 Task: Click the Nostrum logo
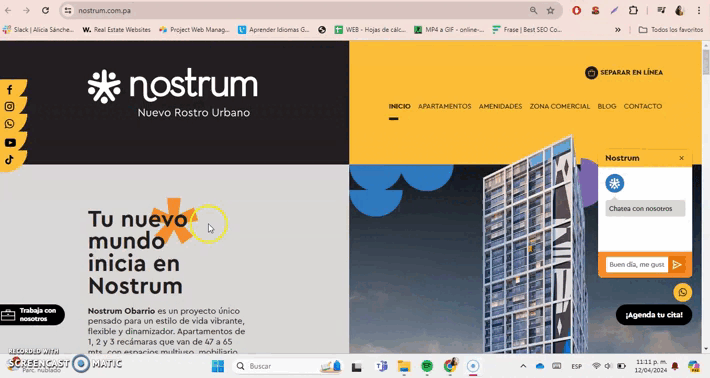(x=173, y=93)
